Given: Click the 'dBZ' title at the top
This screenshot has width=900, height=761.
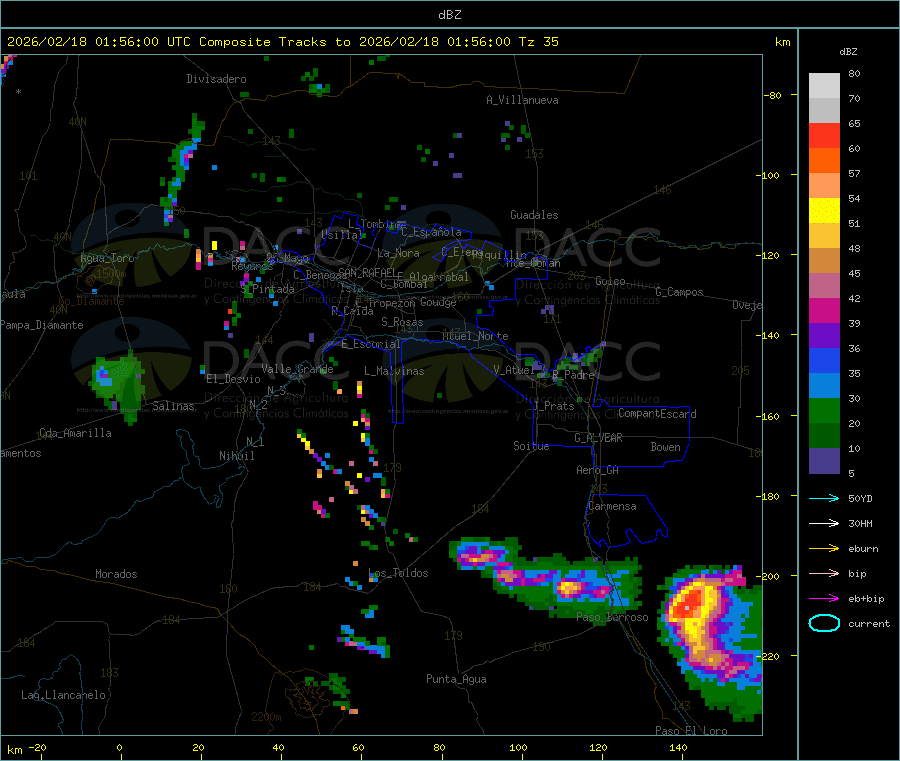Looking at the screenshot, I should pos(449,15).
